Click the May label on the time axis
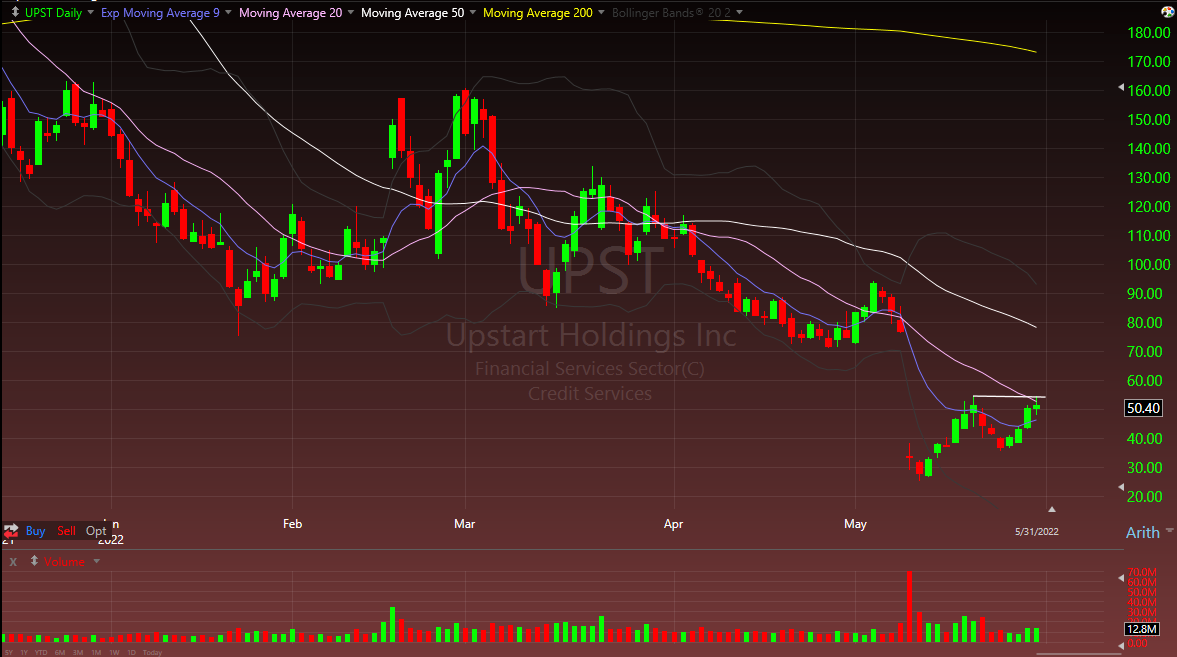Screen dimensions: 1177x657 (855, 524)
